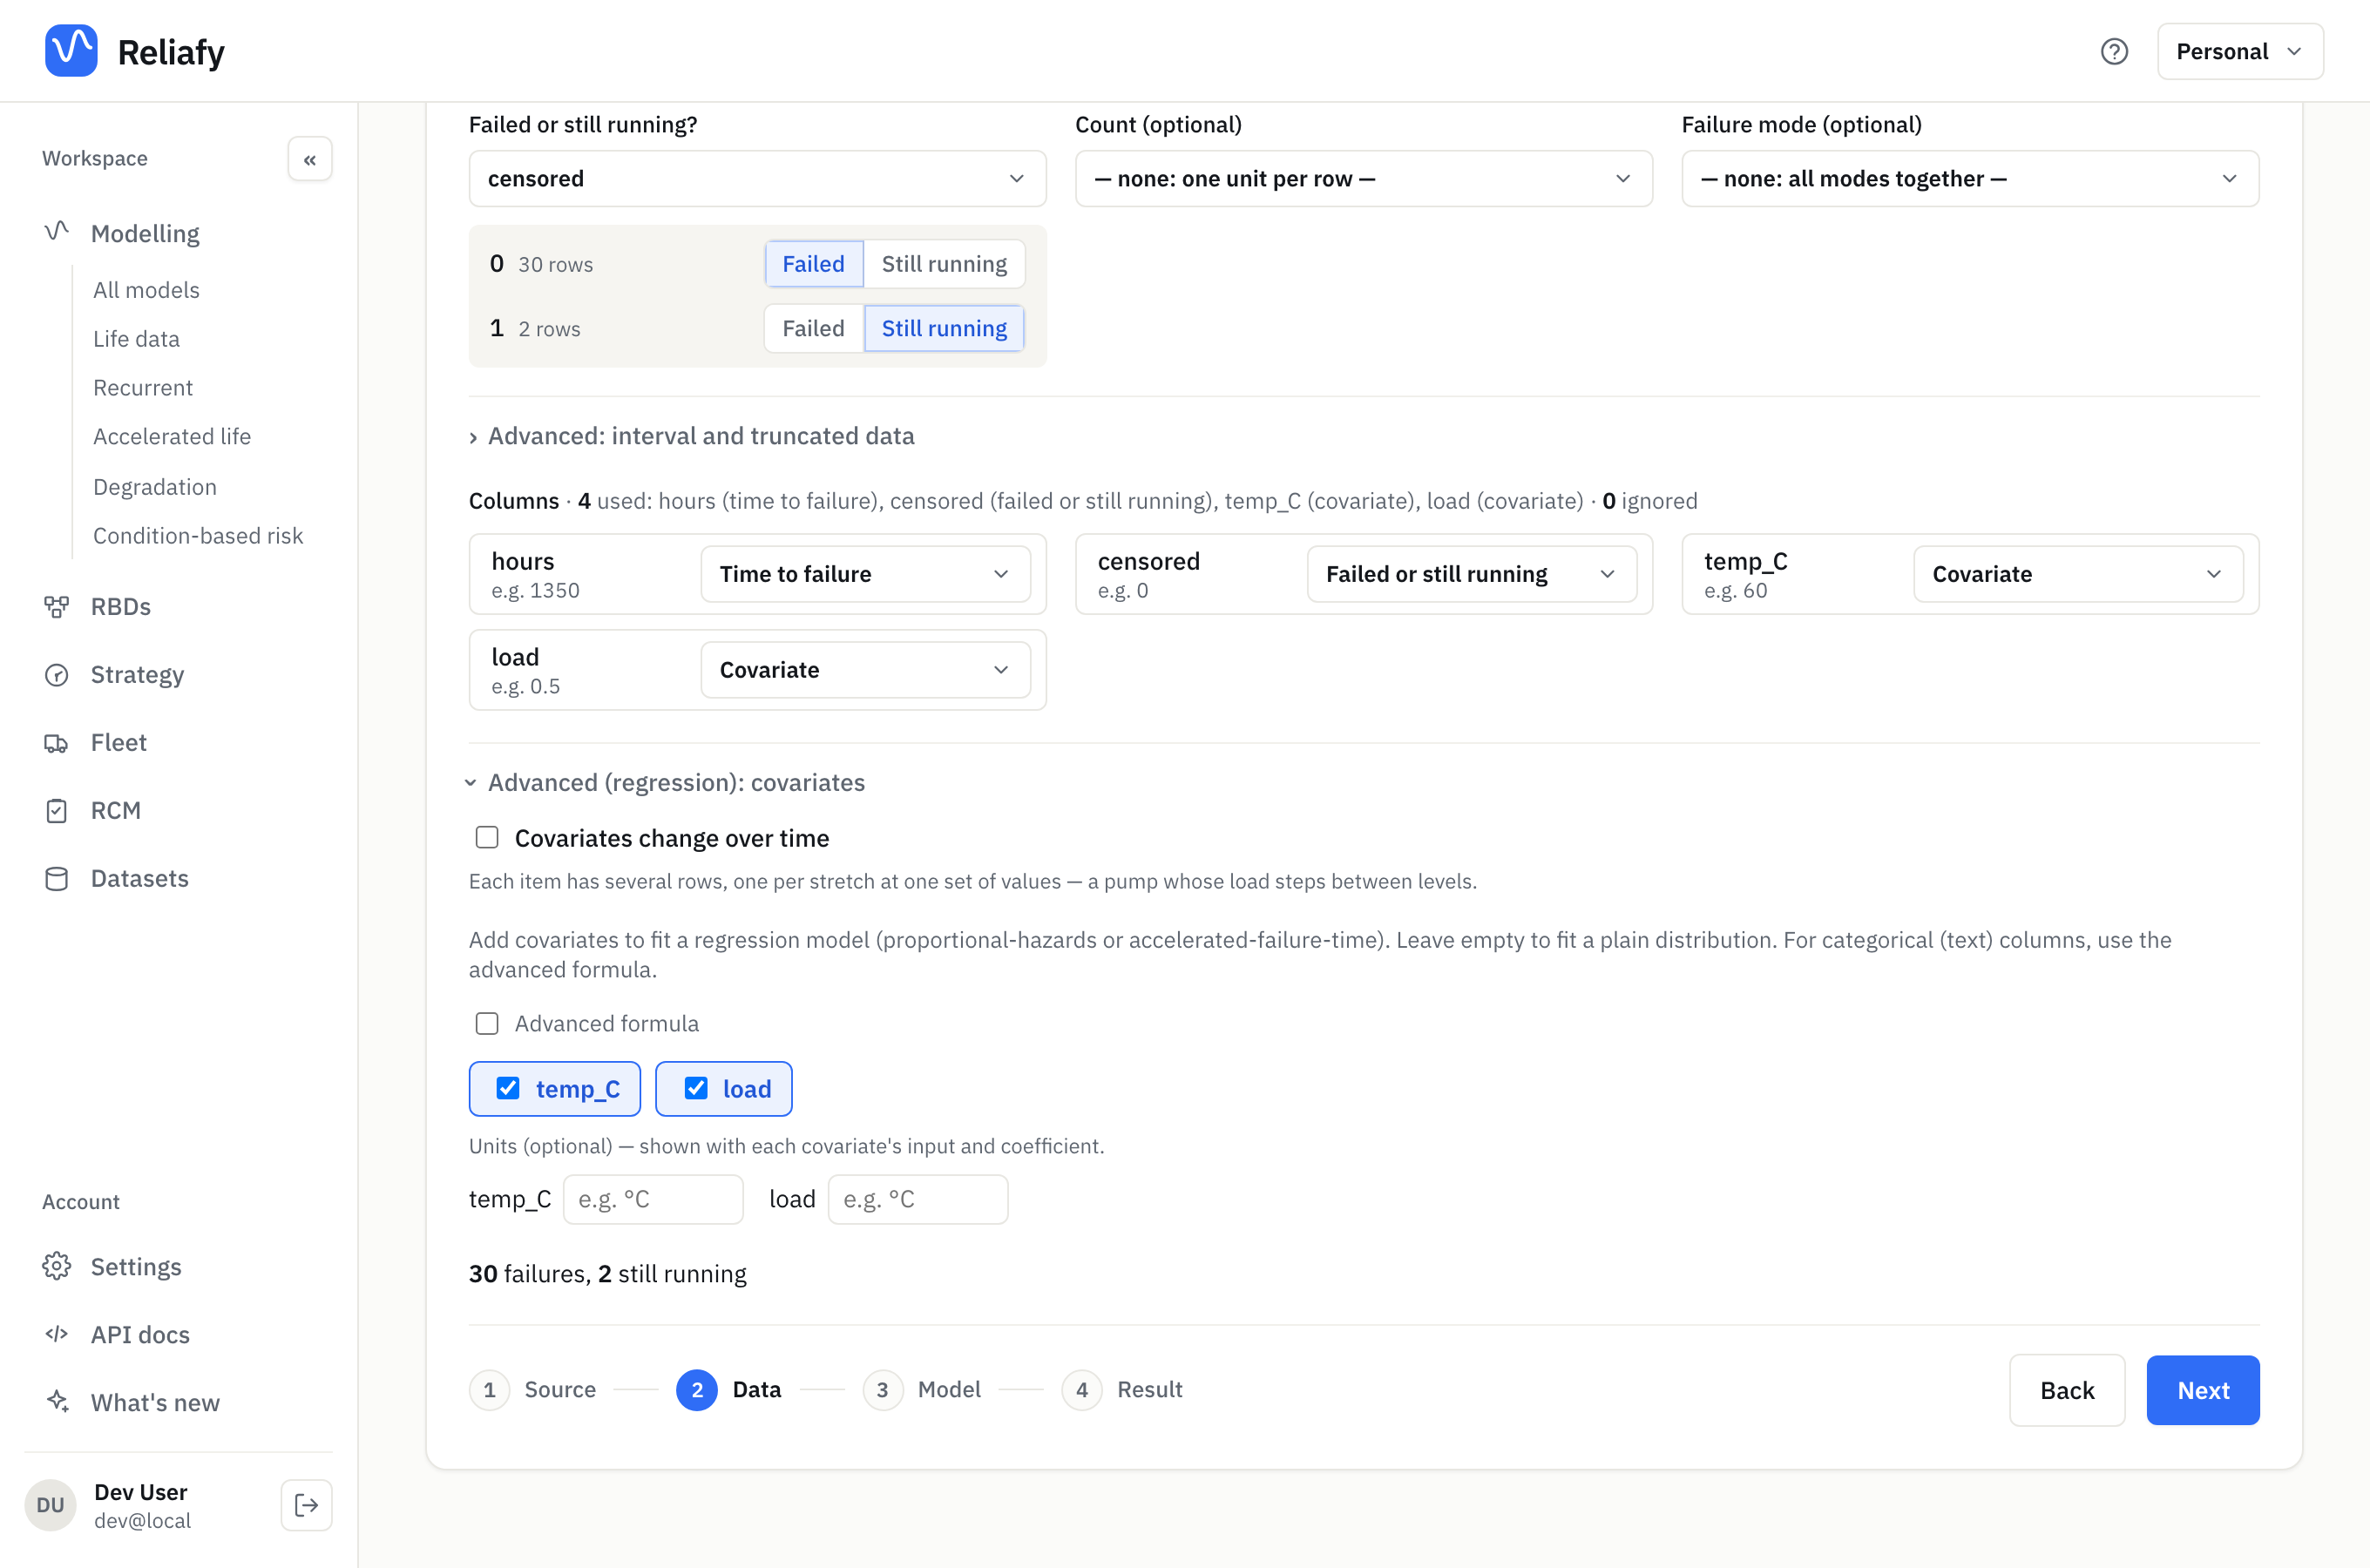Viewport: 2370px width, 1568px height.
Task: Open Personal workspace switcher
Action: [2239, 51]
